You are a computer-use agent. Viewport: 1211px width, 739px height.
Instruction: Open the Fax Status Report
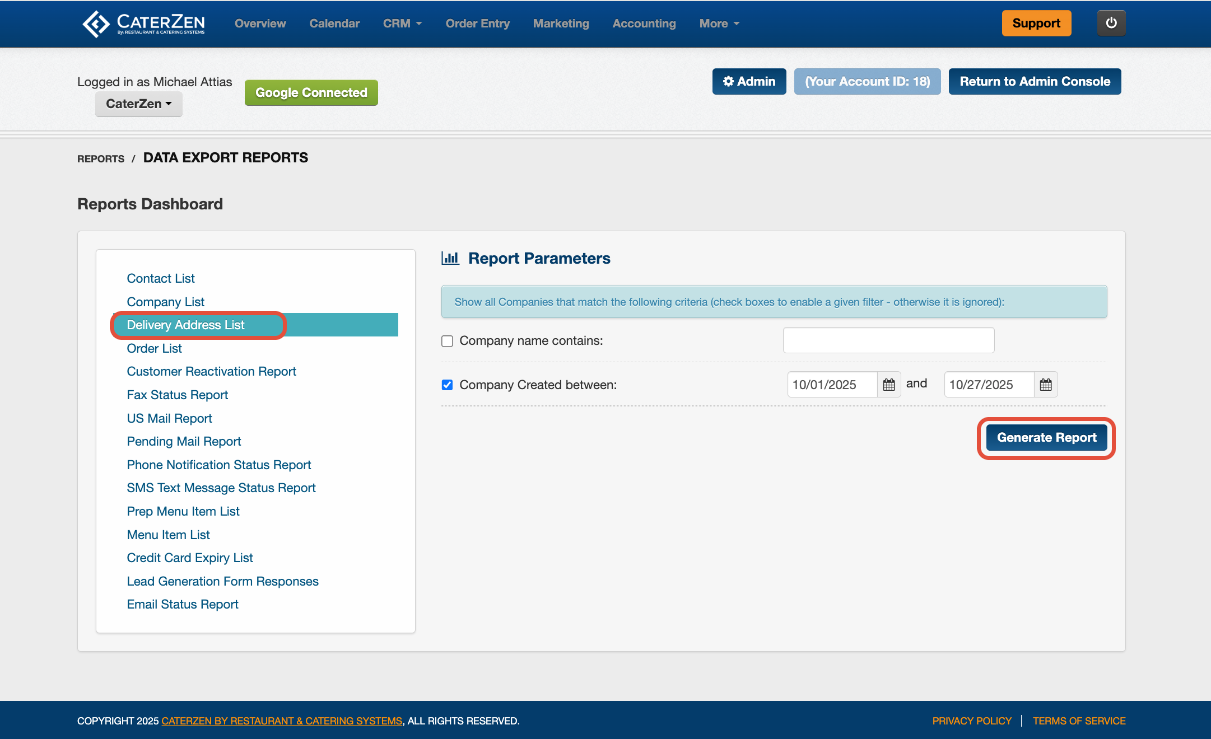(x=178, y=395)
